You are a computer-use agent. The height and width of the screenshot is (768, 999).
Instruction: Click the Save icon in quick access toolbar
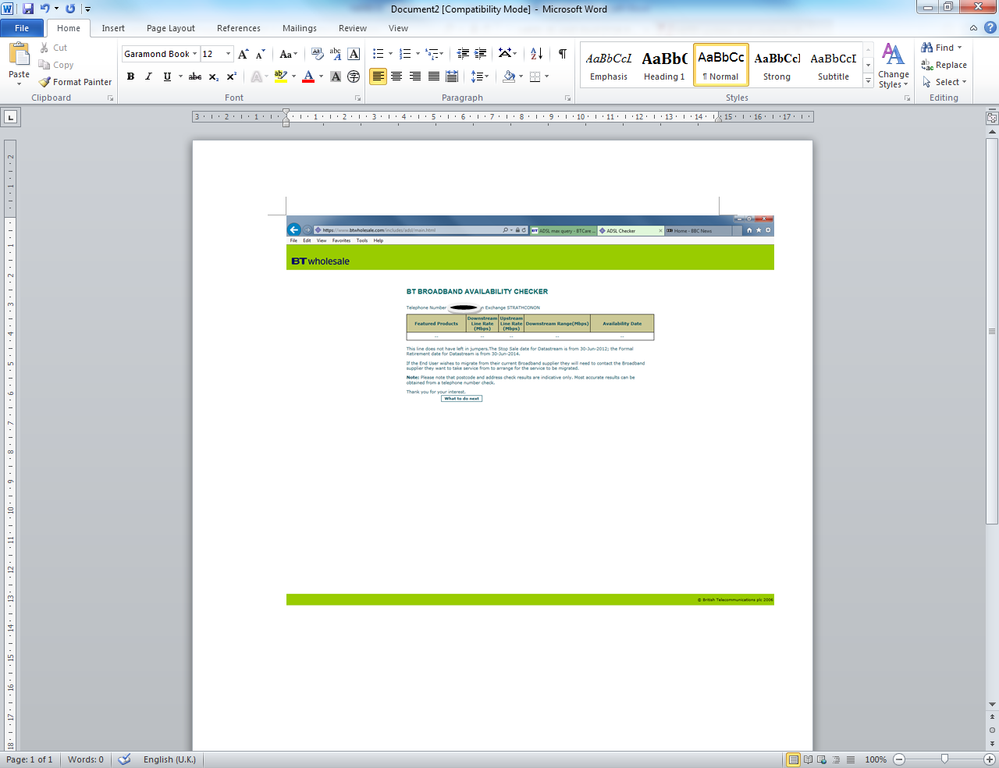coord(27,9)
